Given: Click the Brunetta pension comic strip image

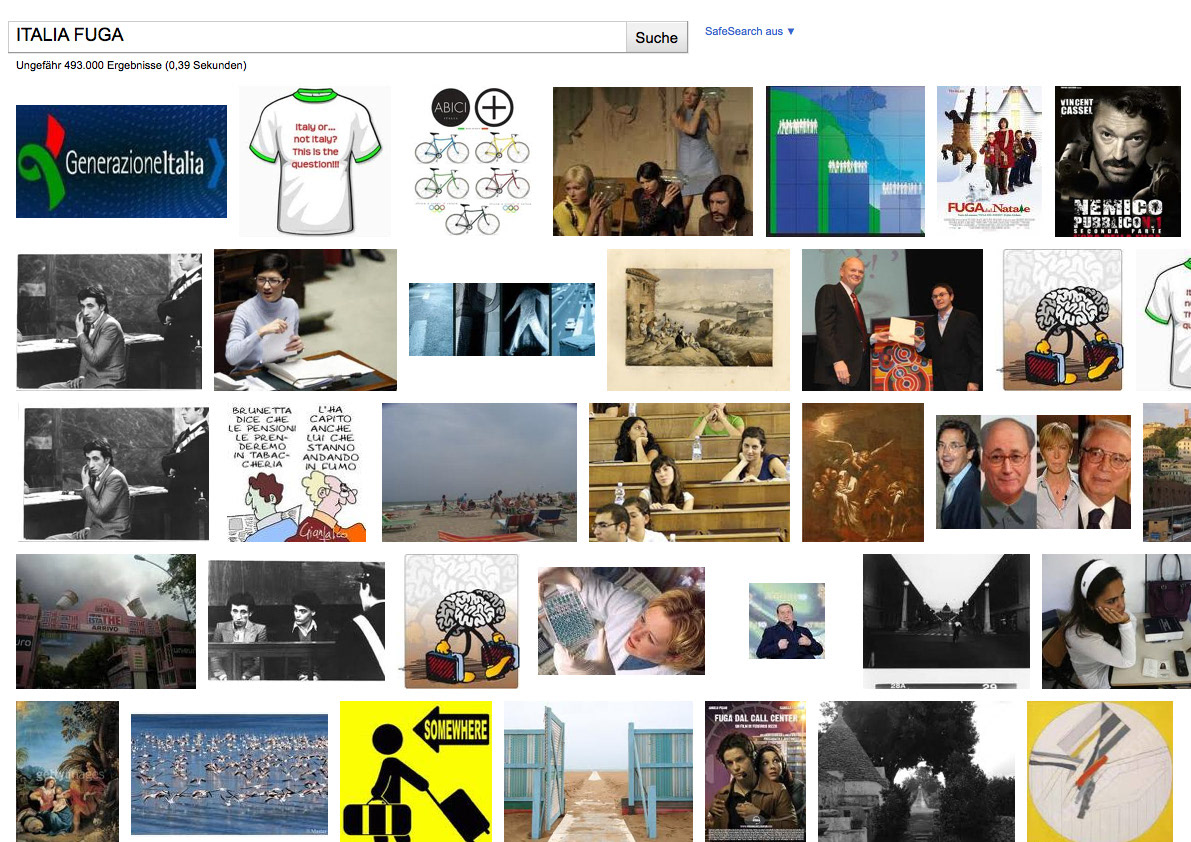Looking at the screenshot, I should (296, 472).
